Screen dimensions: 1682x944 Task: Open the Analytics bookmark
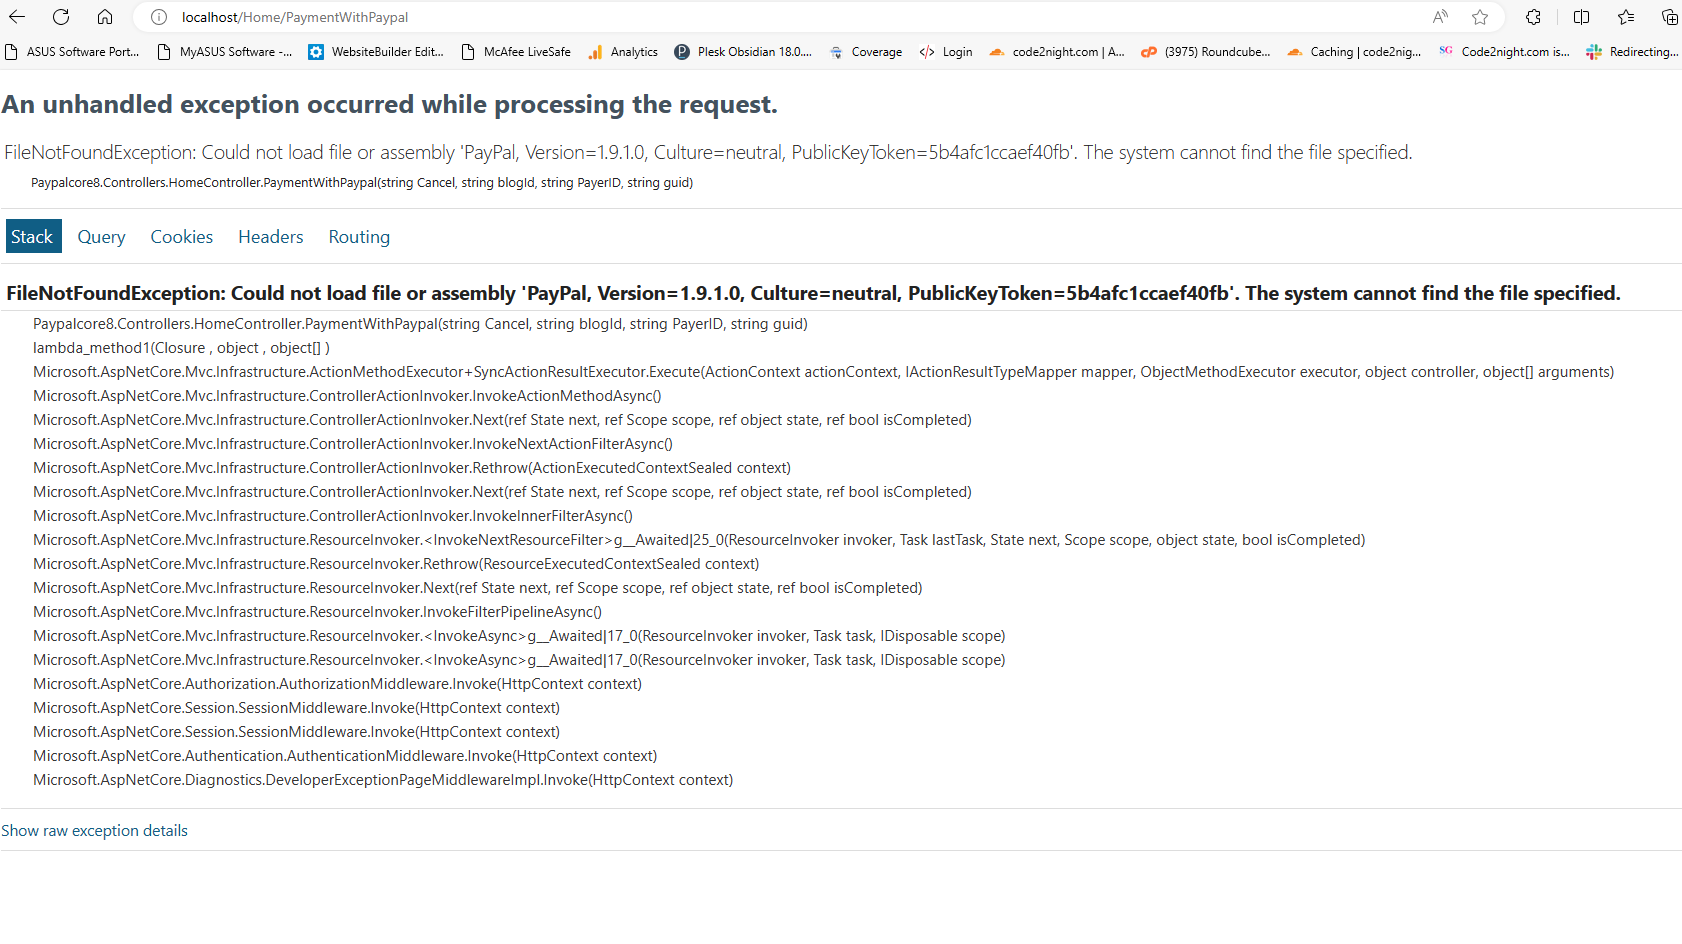622,52
